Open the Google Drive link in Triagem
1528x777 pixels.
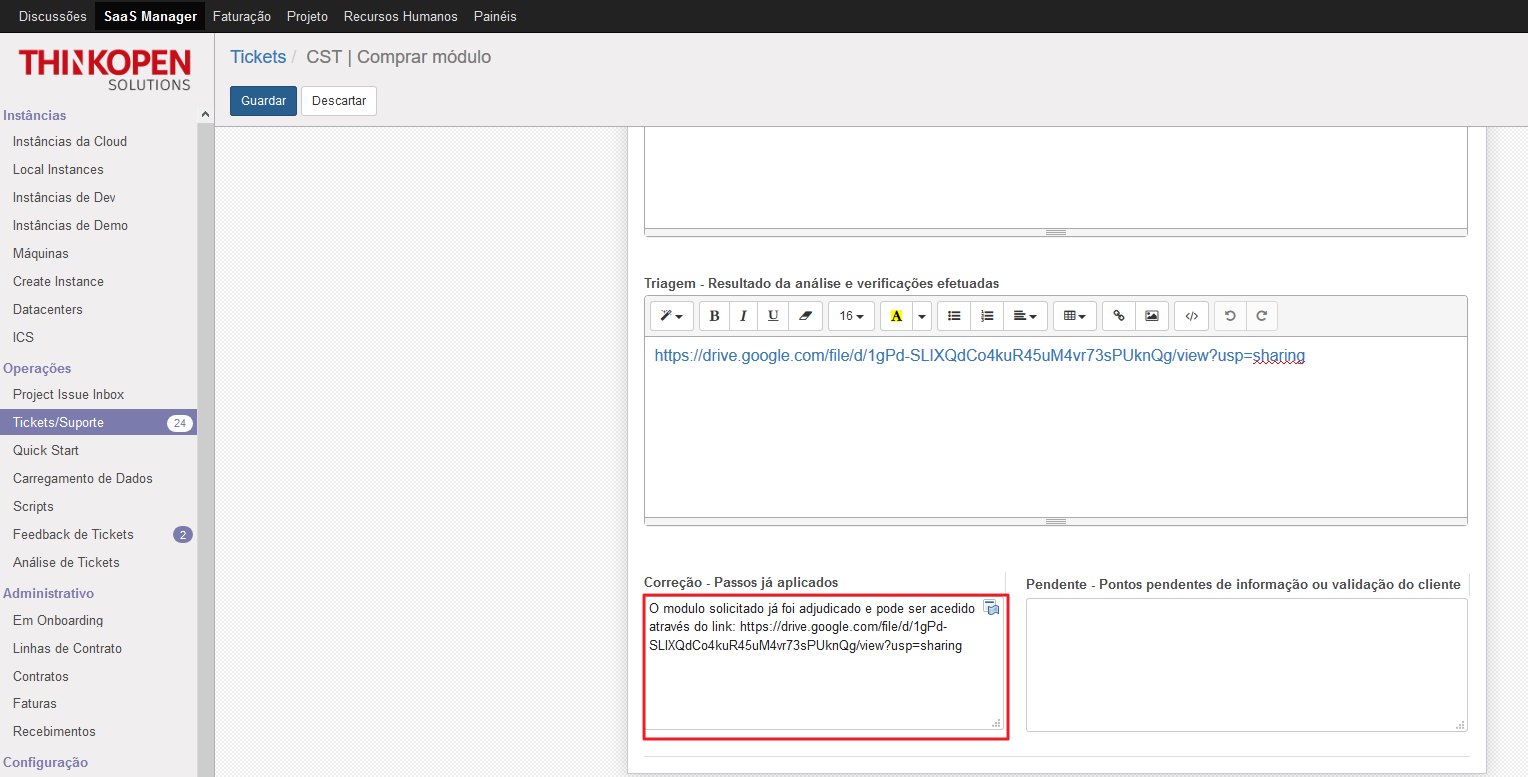979,356
